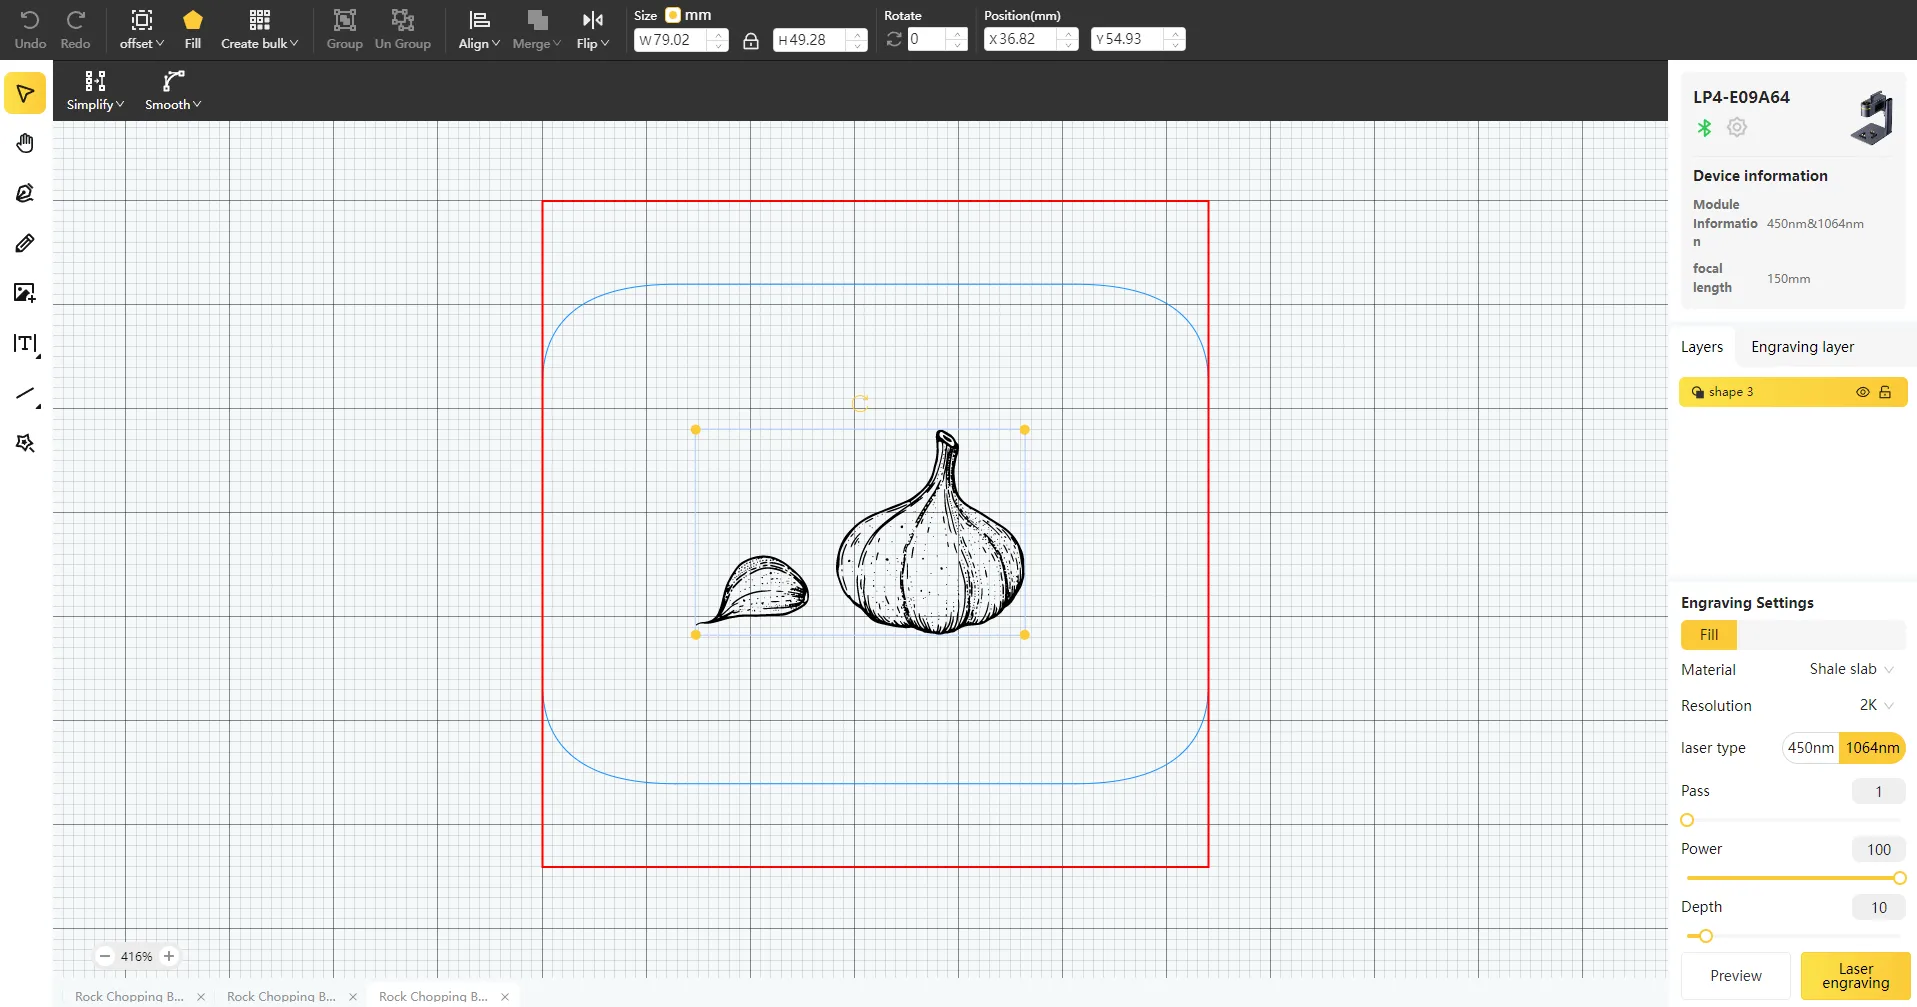The image size is (1917, 1007).
Task: Select the 1064nm laser type
Action: click(1872, 748)
